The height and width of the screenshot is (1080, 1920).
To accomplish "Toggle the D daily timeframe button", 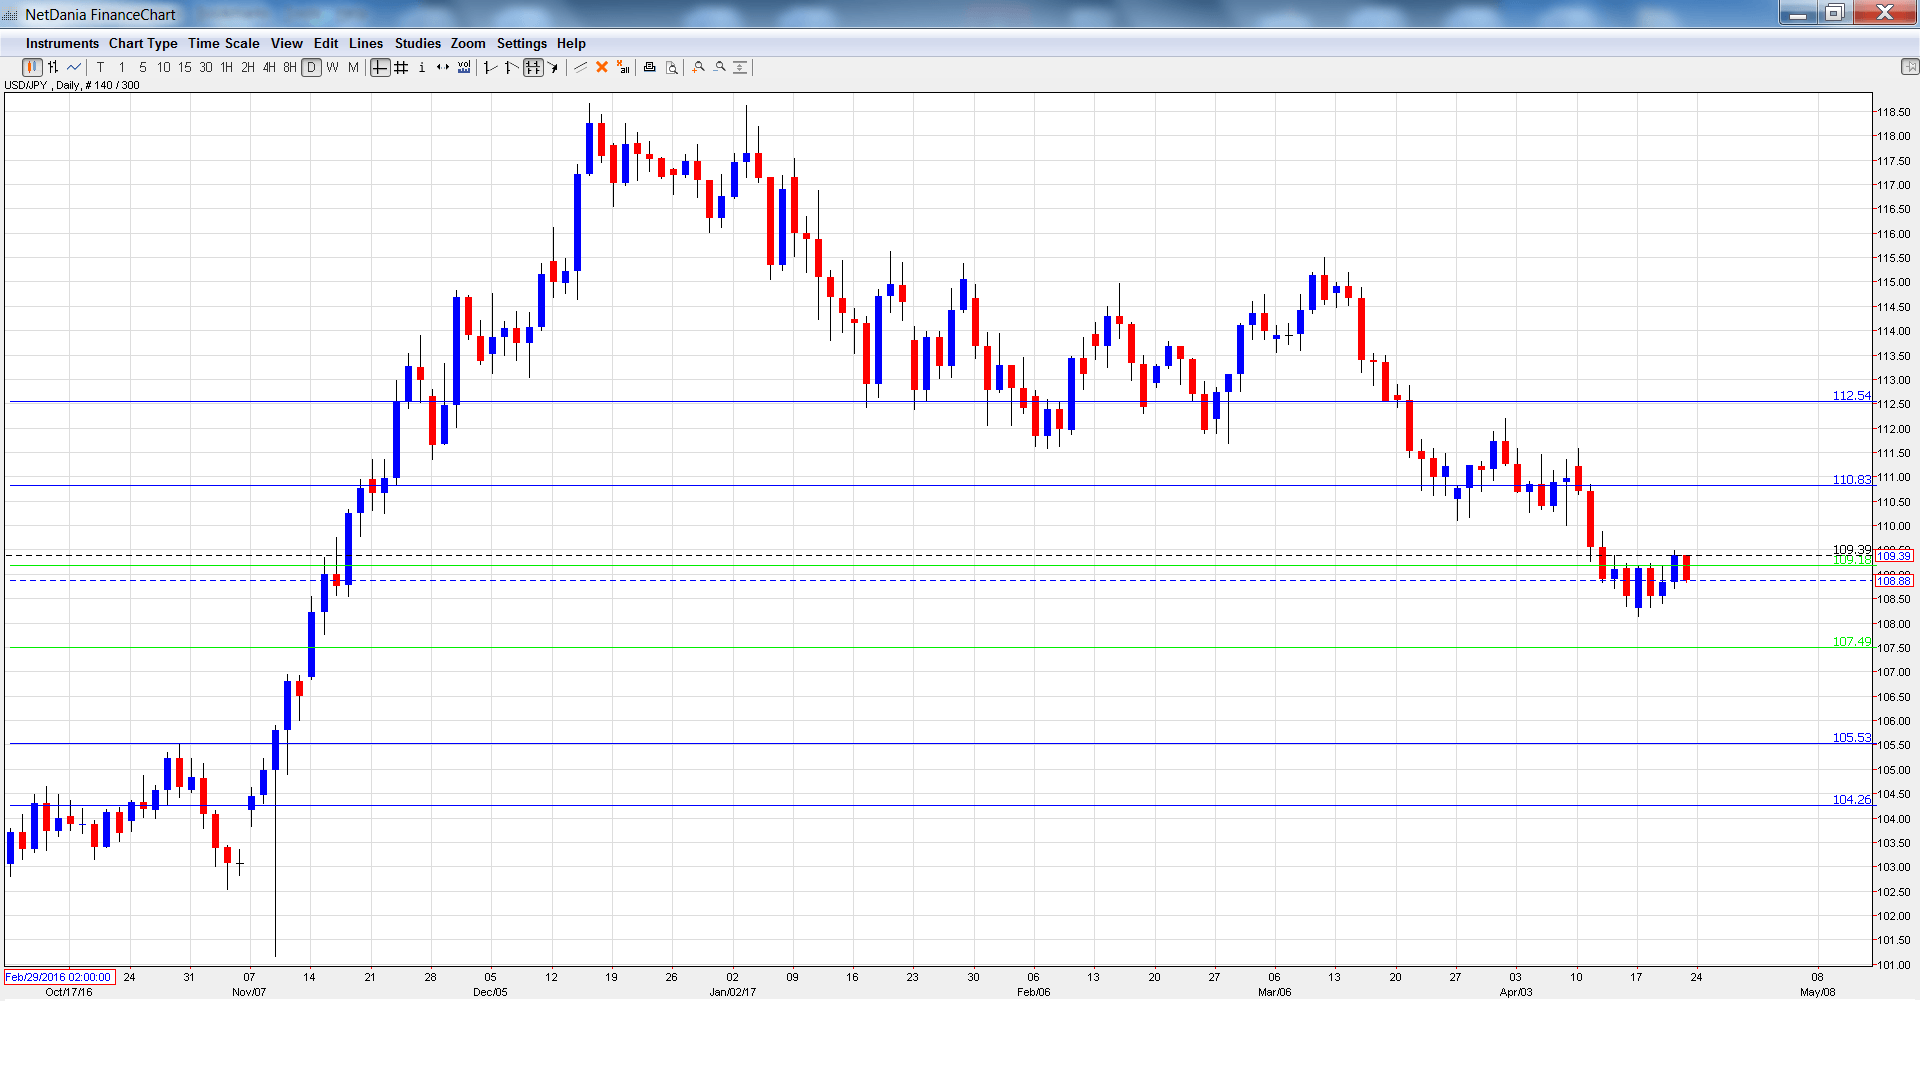I will tap(311, 67).
